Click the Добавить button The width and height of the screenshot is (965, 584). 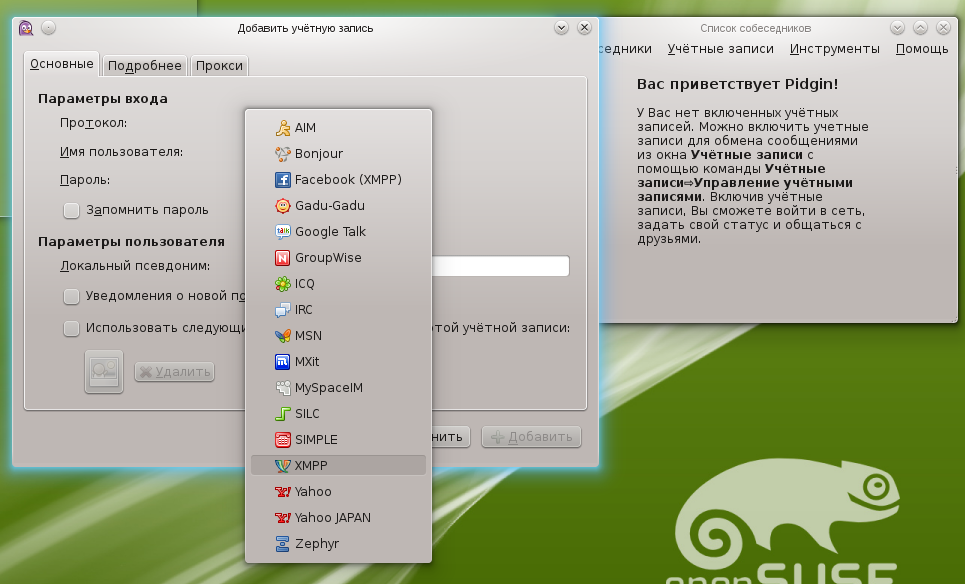(x=532, y=437)
